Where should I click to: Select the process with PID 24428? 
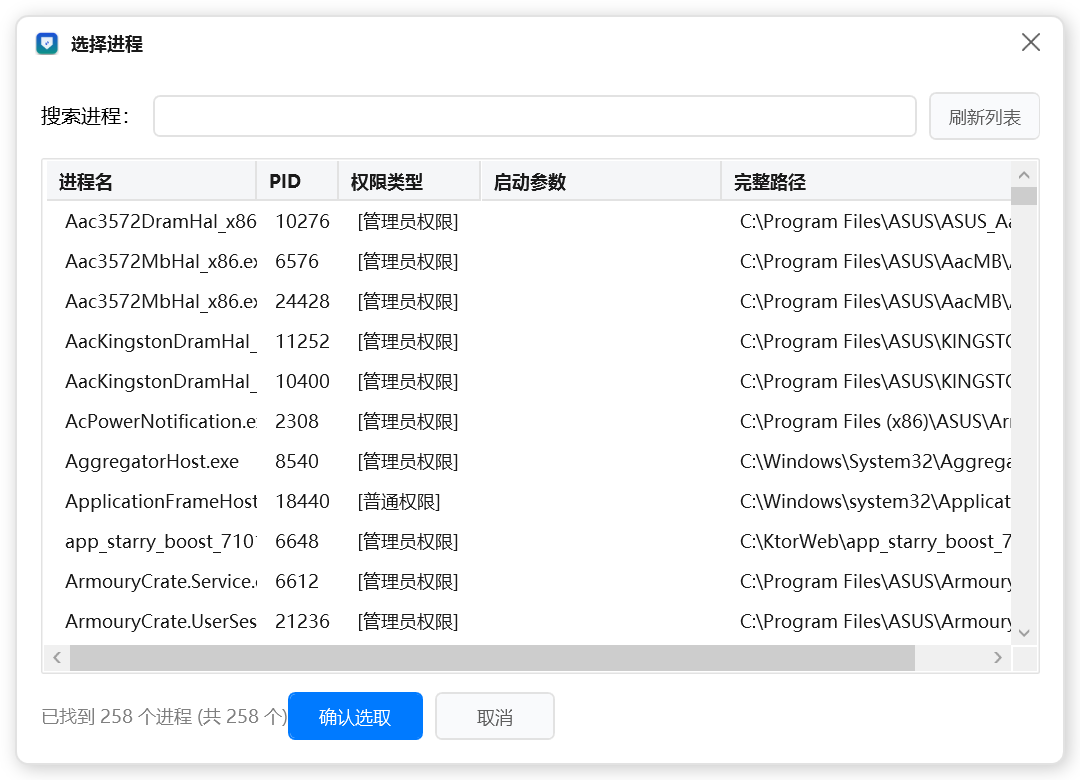[528, 301]
